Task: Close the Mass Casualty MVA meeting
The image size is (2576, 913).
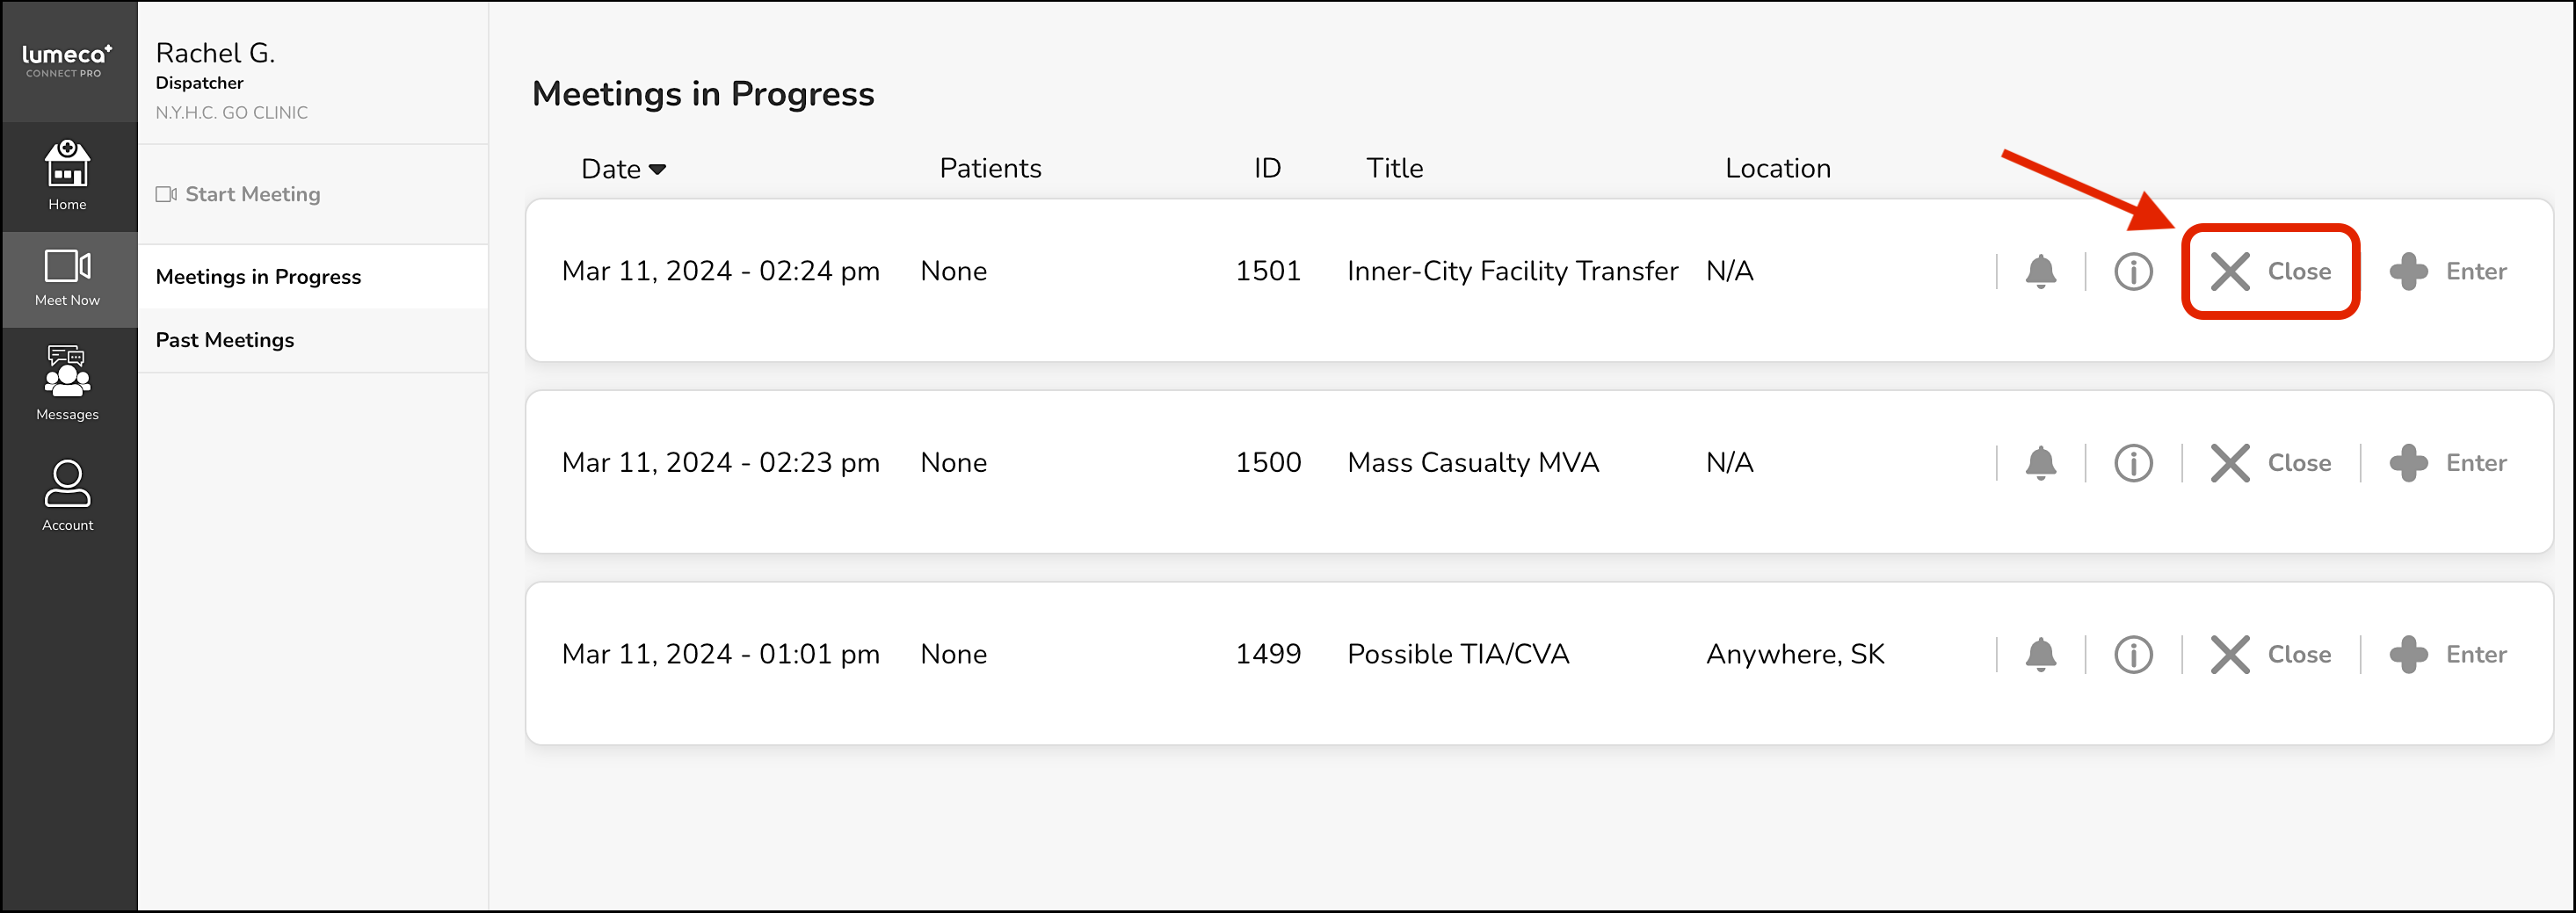Action: pos(2270,463)
